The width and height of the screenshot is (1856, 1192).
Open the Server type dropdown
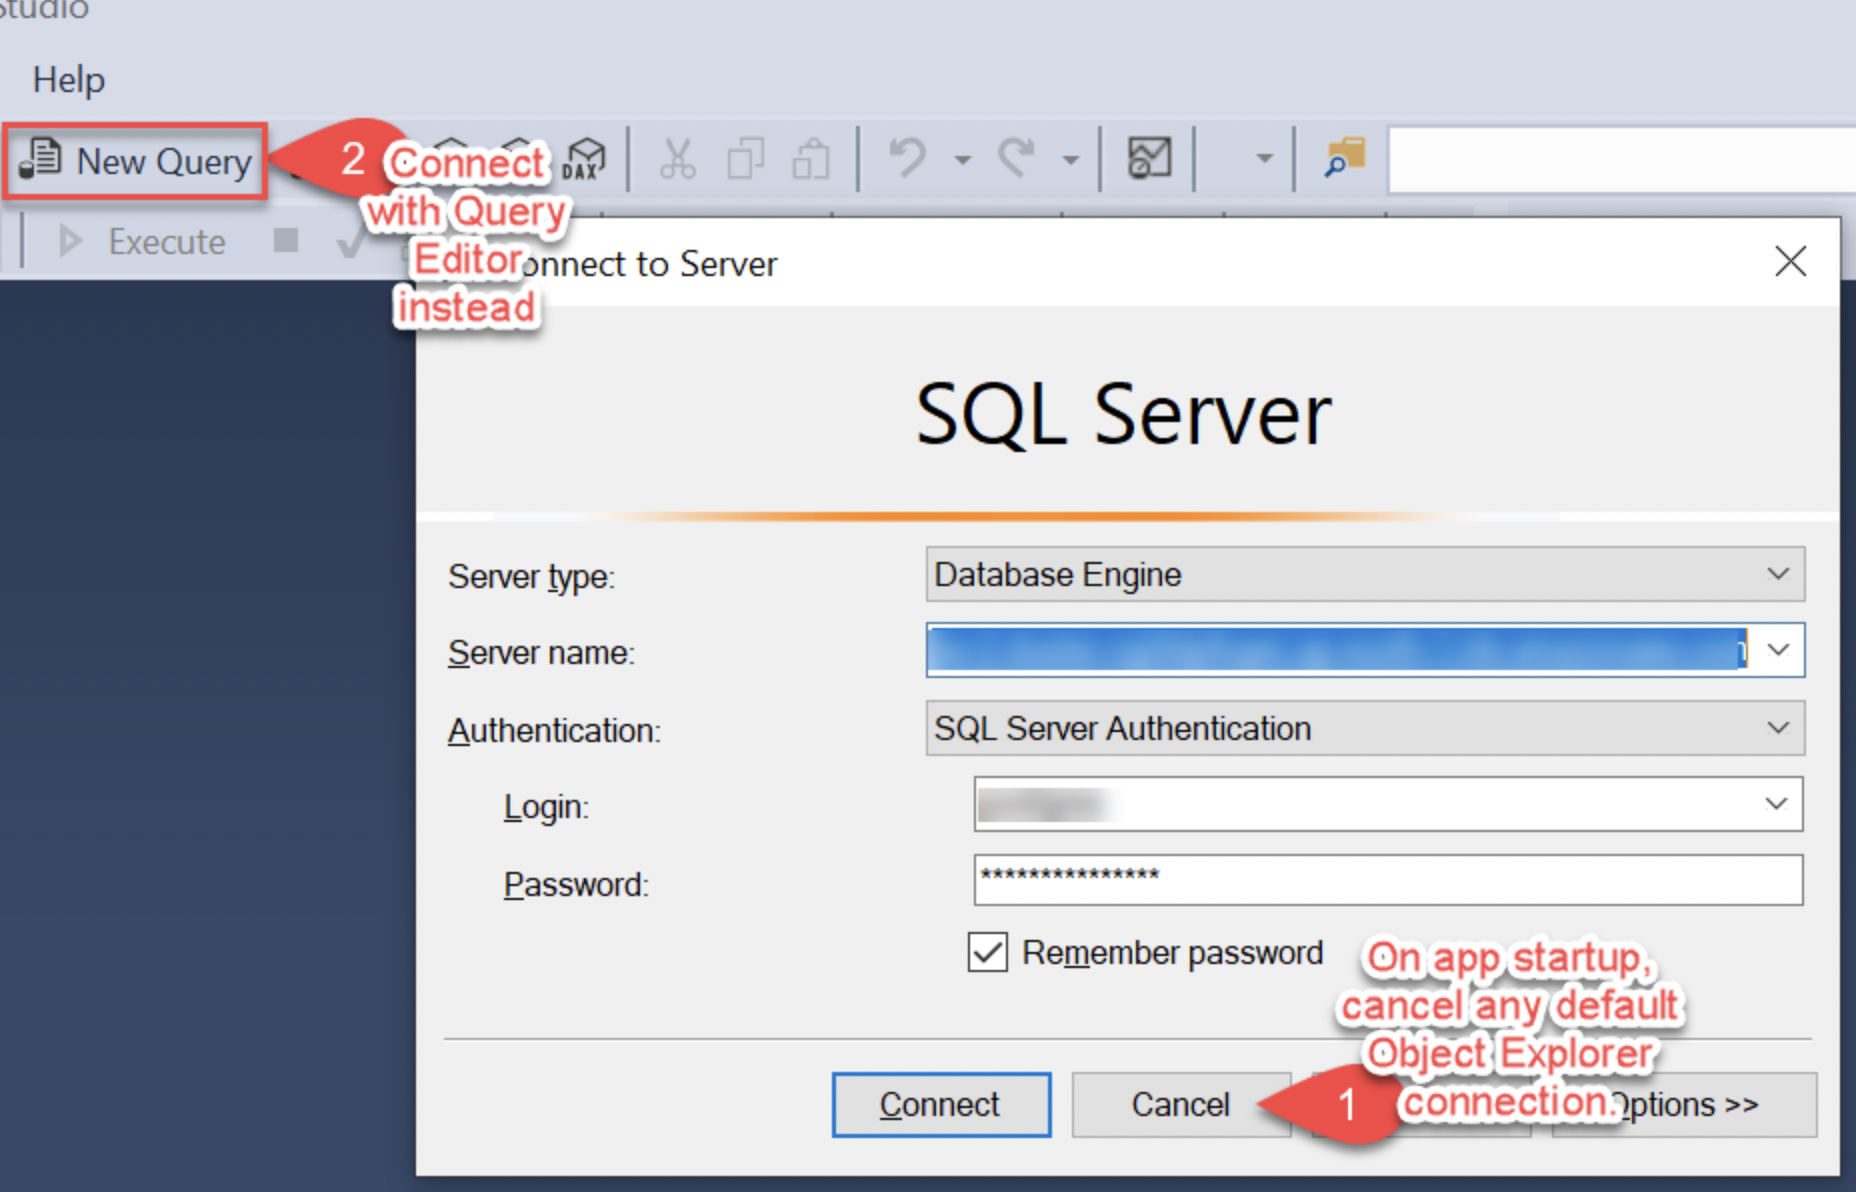[x=1365, y=574]
